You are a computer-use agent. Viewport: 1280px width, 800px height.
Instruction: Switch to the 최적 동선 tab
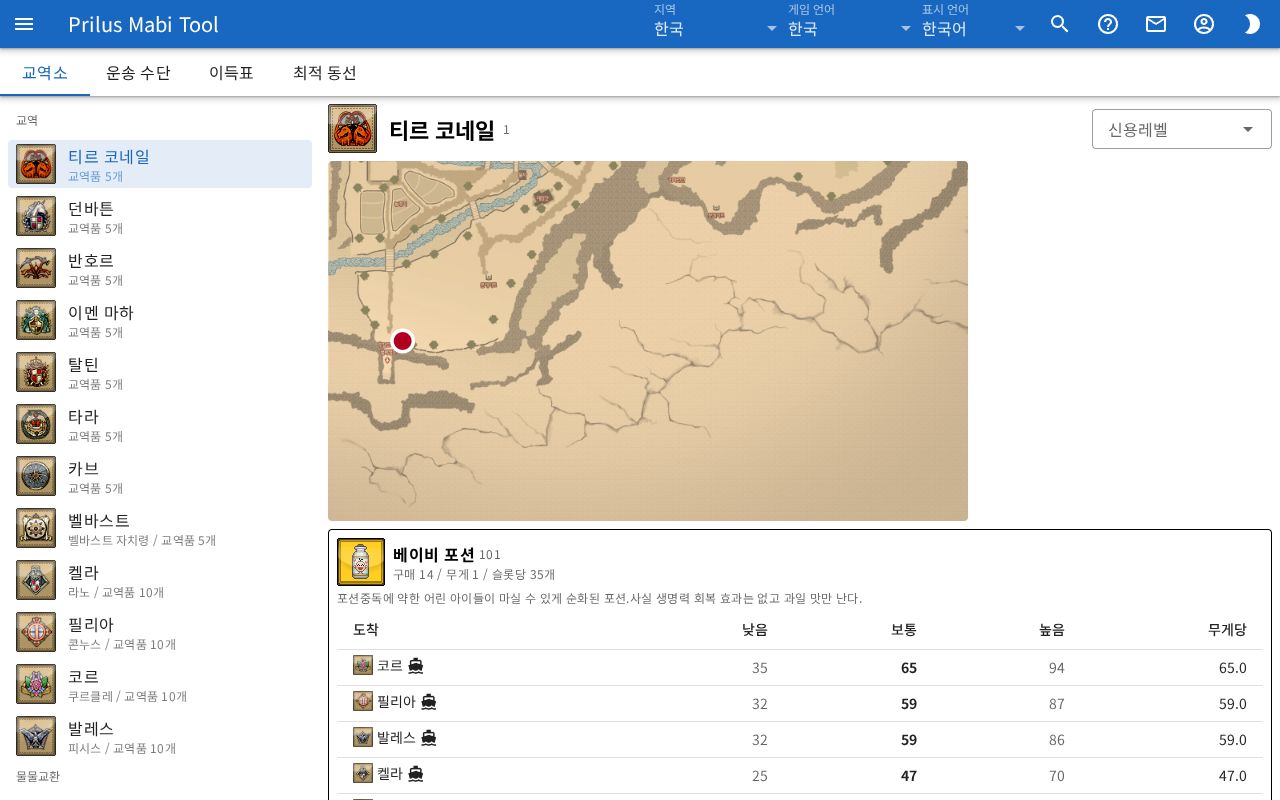(325, 73)
